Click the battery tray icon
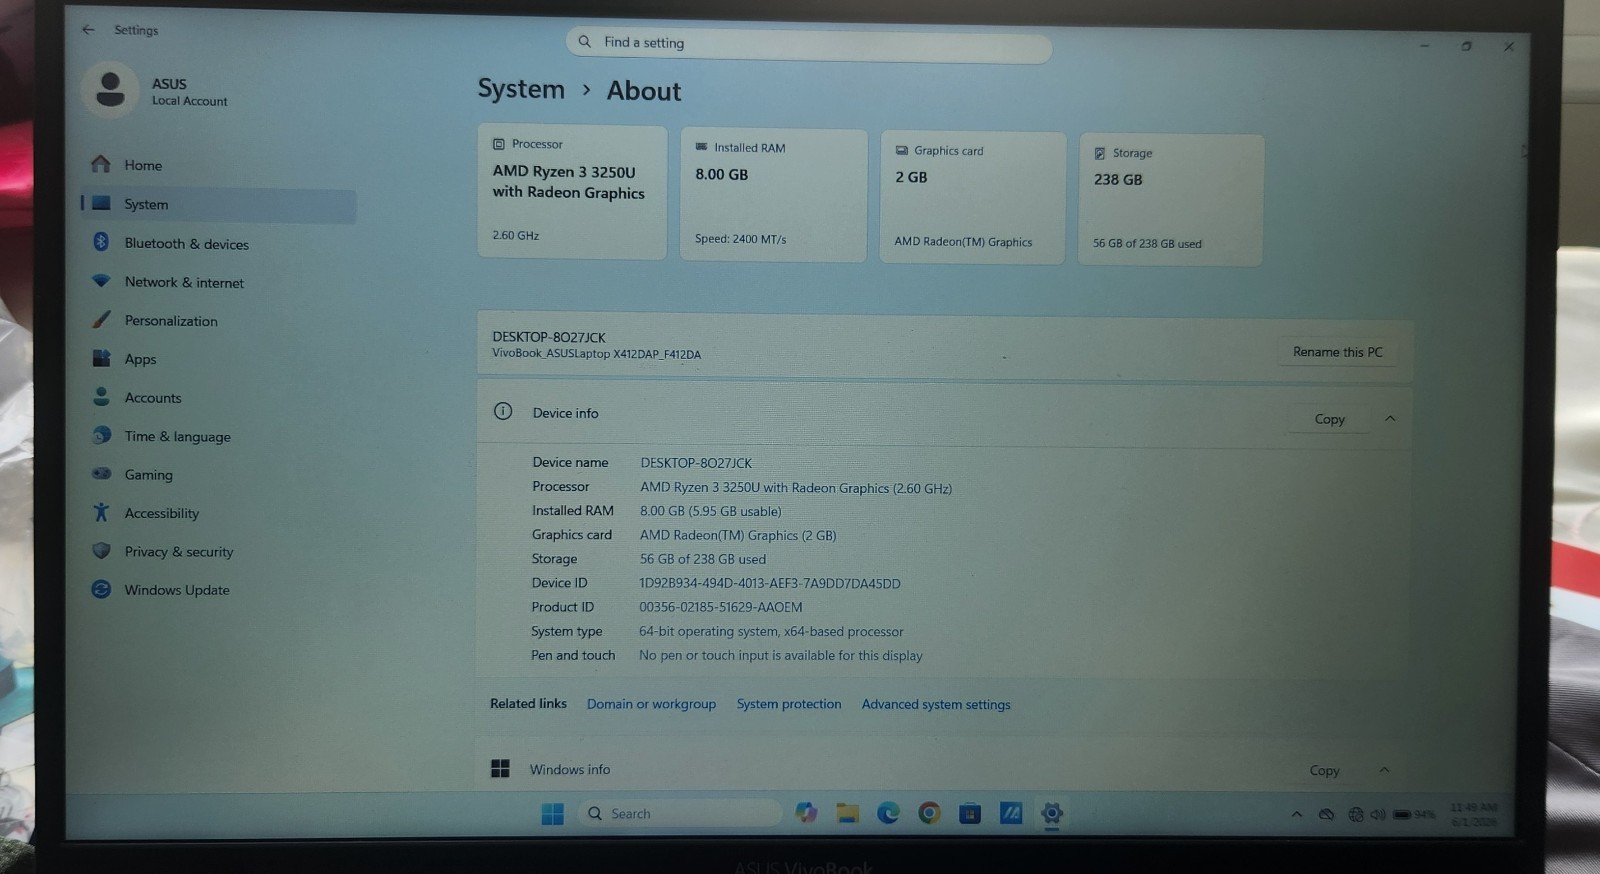 point(1402,814)
